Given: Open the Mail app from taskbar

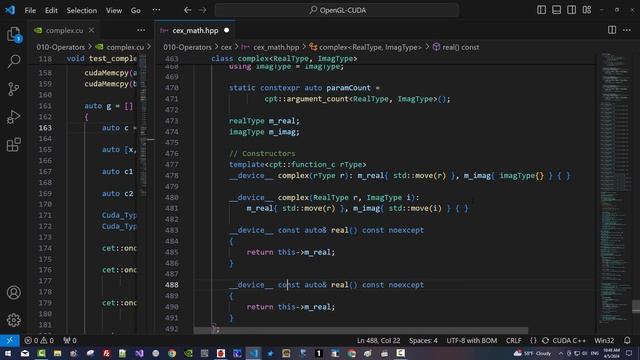Looking at the screenshot, I should pos(24,353).
